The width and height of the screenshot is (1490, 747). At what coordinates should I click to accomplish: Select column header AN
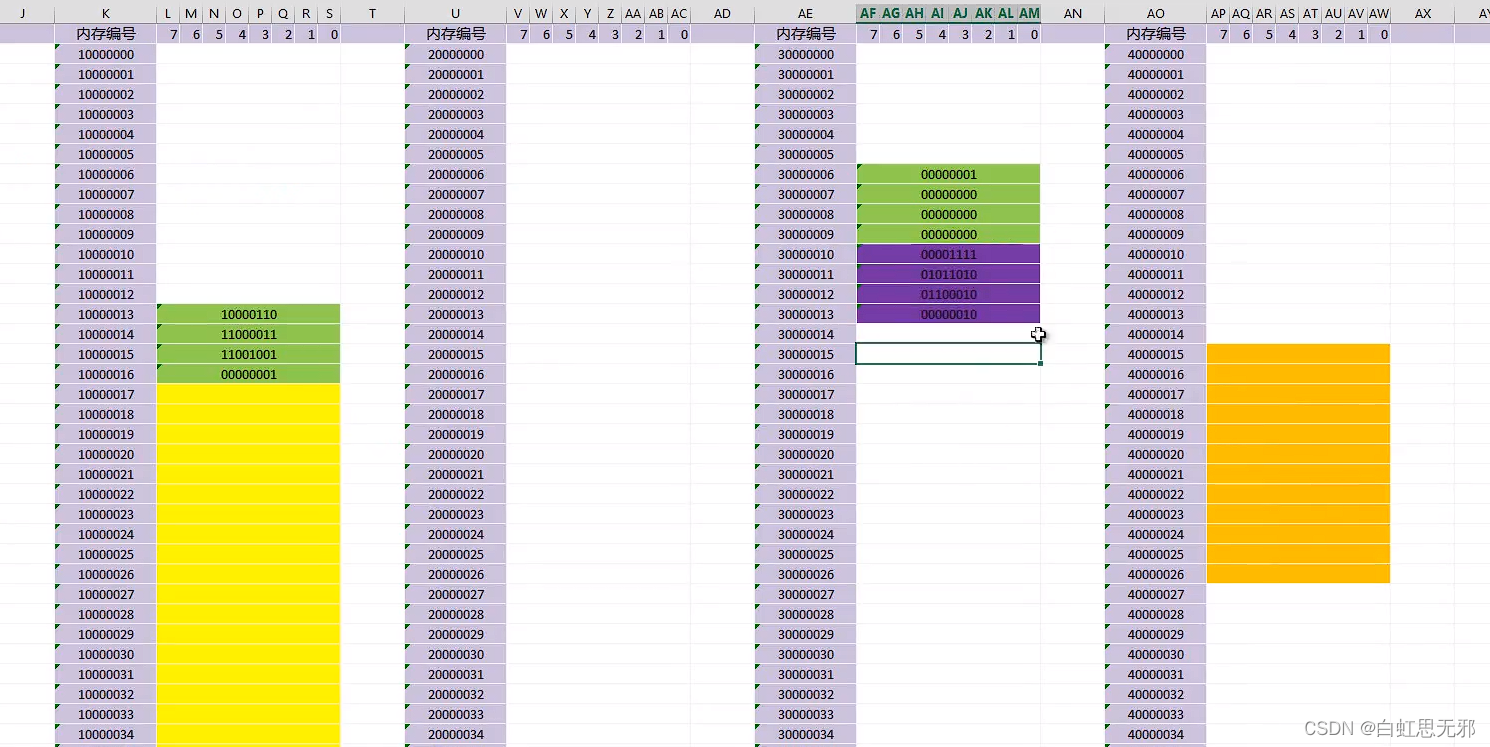click(x=1073, y=13)
